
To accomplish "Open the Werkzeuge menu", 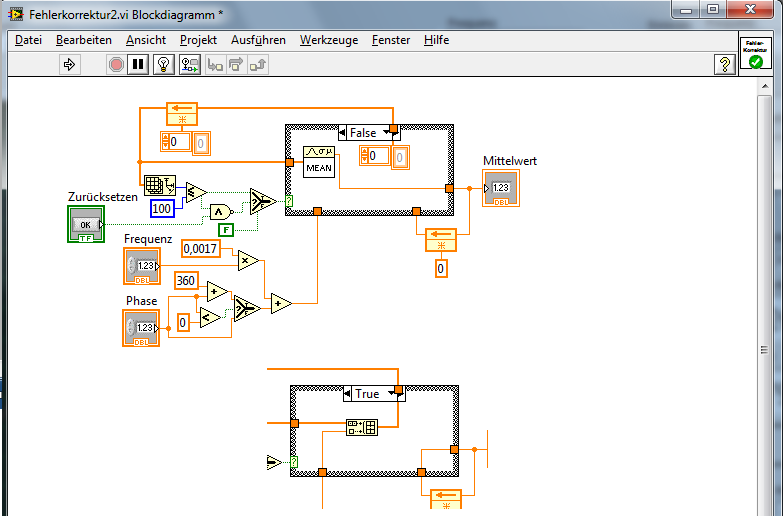I will [328, 40].
